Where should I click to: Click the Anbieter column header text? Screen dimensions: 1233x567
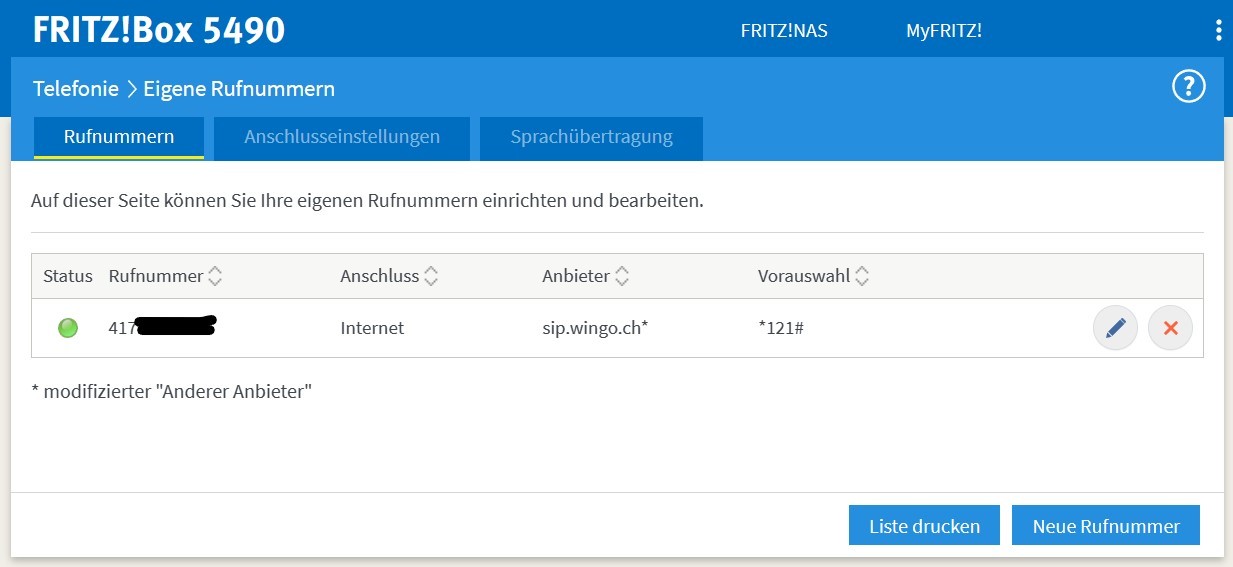click(x=576, y=276)
